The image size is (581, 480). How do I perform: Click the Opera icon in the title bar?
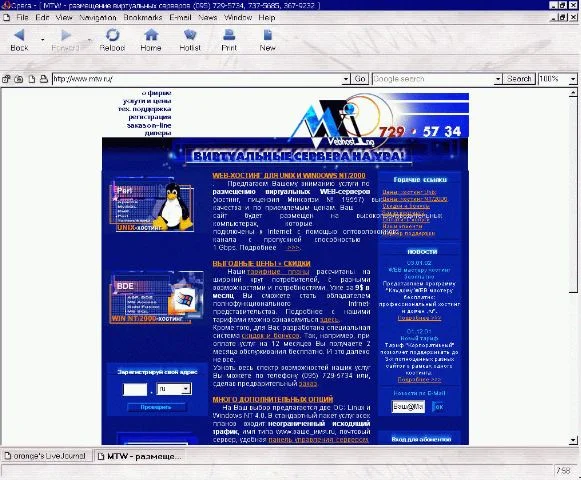click(x=6, y=5)
